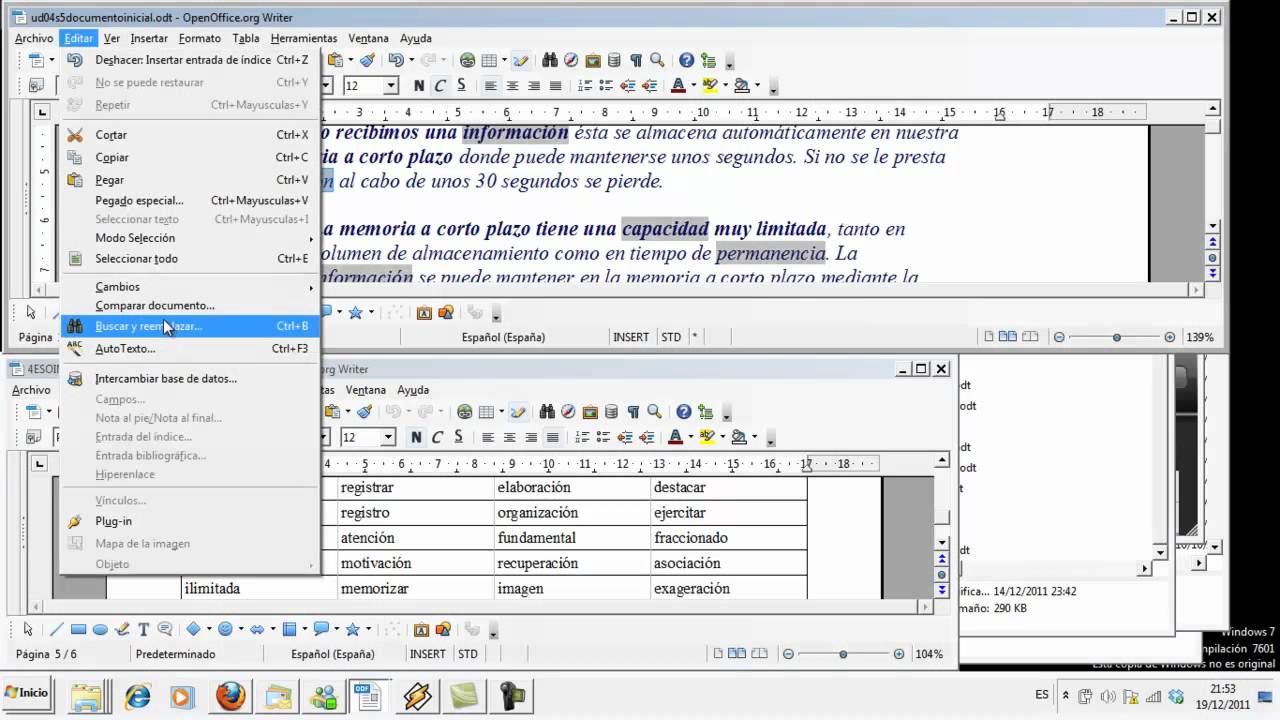This screenshot has height=720, width=1280.
Task: Toggle Italic (C) in top window
Action: click(x=438, y=86)
